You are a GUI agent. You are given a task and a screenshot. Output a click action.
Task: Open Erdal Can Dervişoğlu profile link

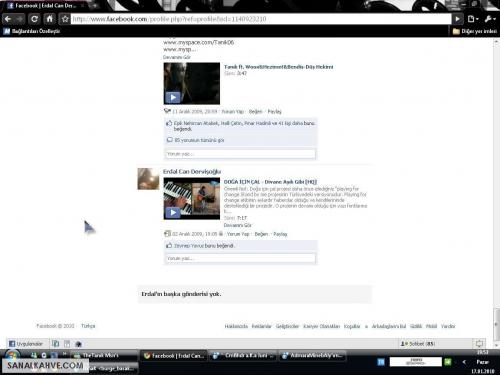tap(192, 171)
